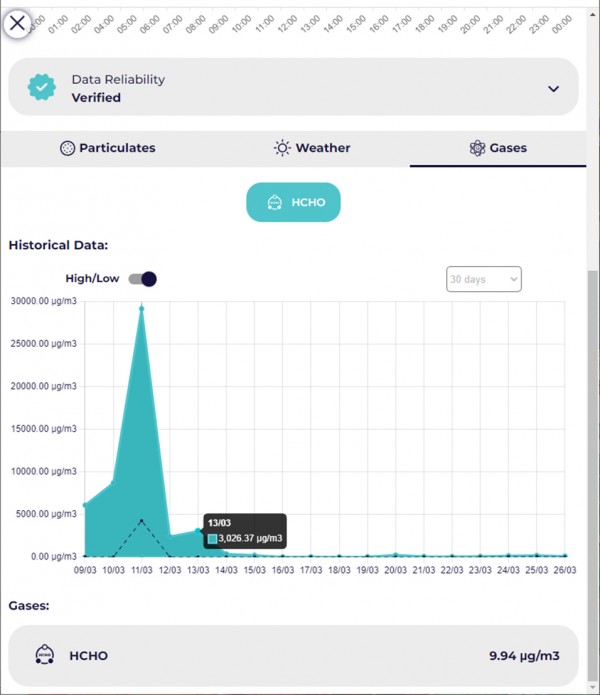Click the Particulates tab icon

(68, 148)
